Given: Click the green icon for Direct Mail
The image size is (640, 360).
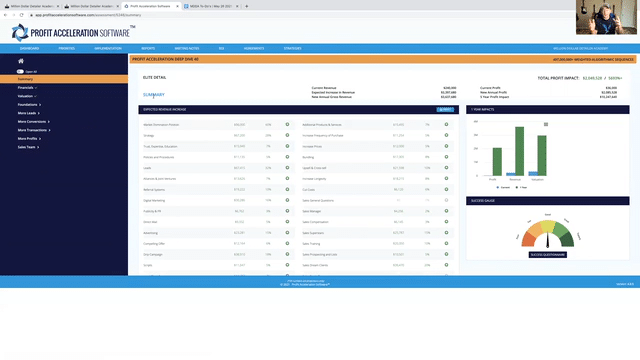Looking at the screenshot, I should [x=287, y=222].
